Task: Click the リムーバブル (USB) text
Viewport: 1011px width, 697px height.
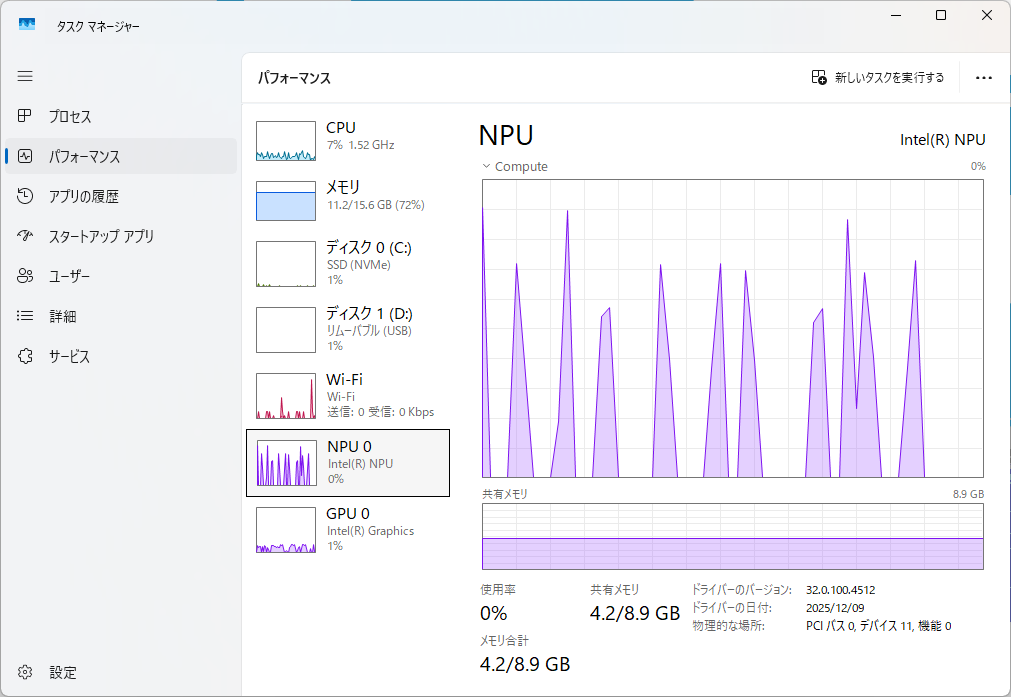Action: pos(369,331)
